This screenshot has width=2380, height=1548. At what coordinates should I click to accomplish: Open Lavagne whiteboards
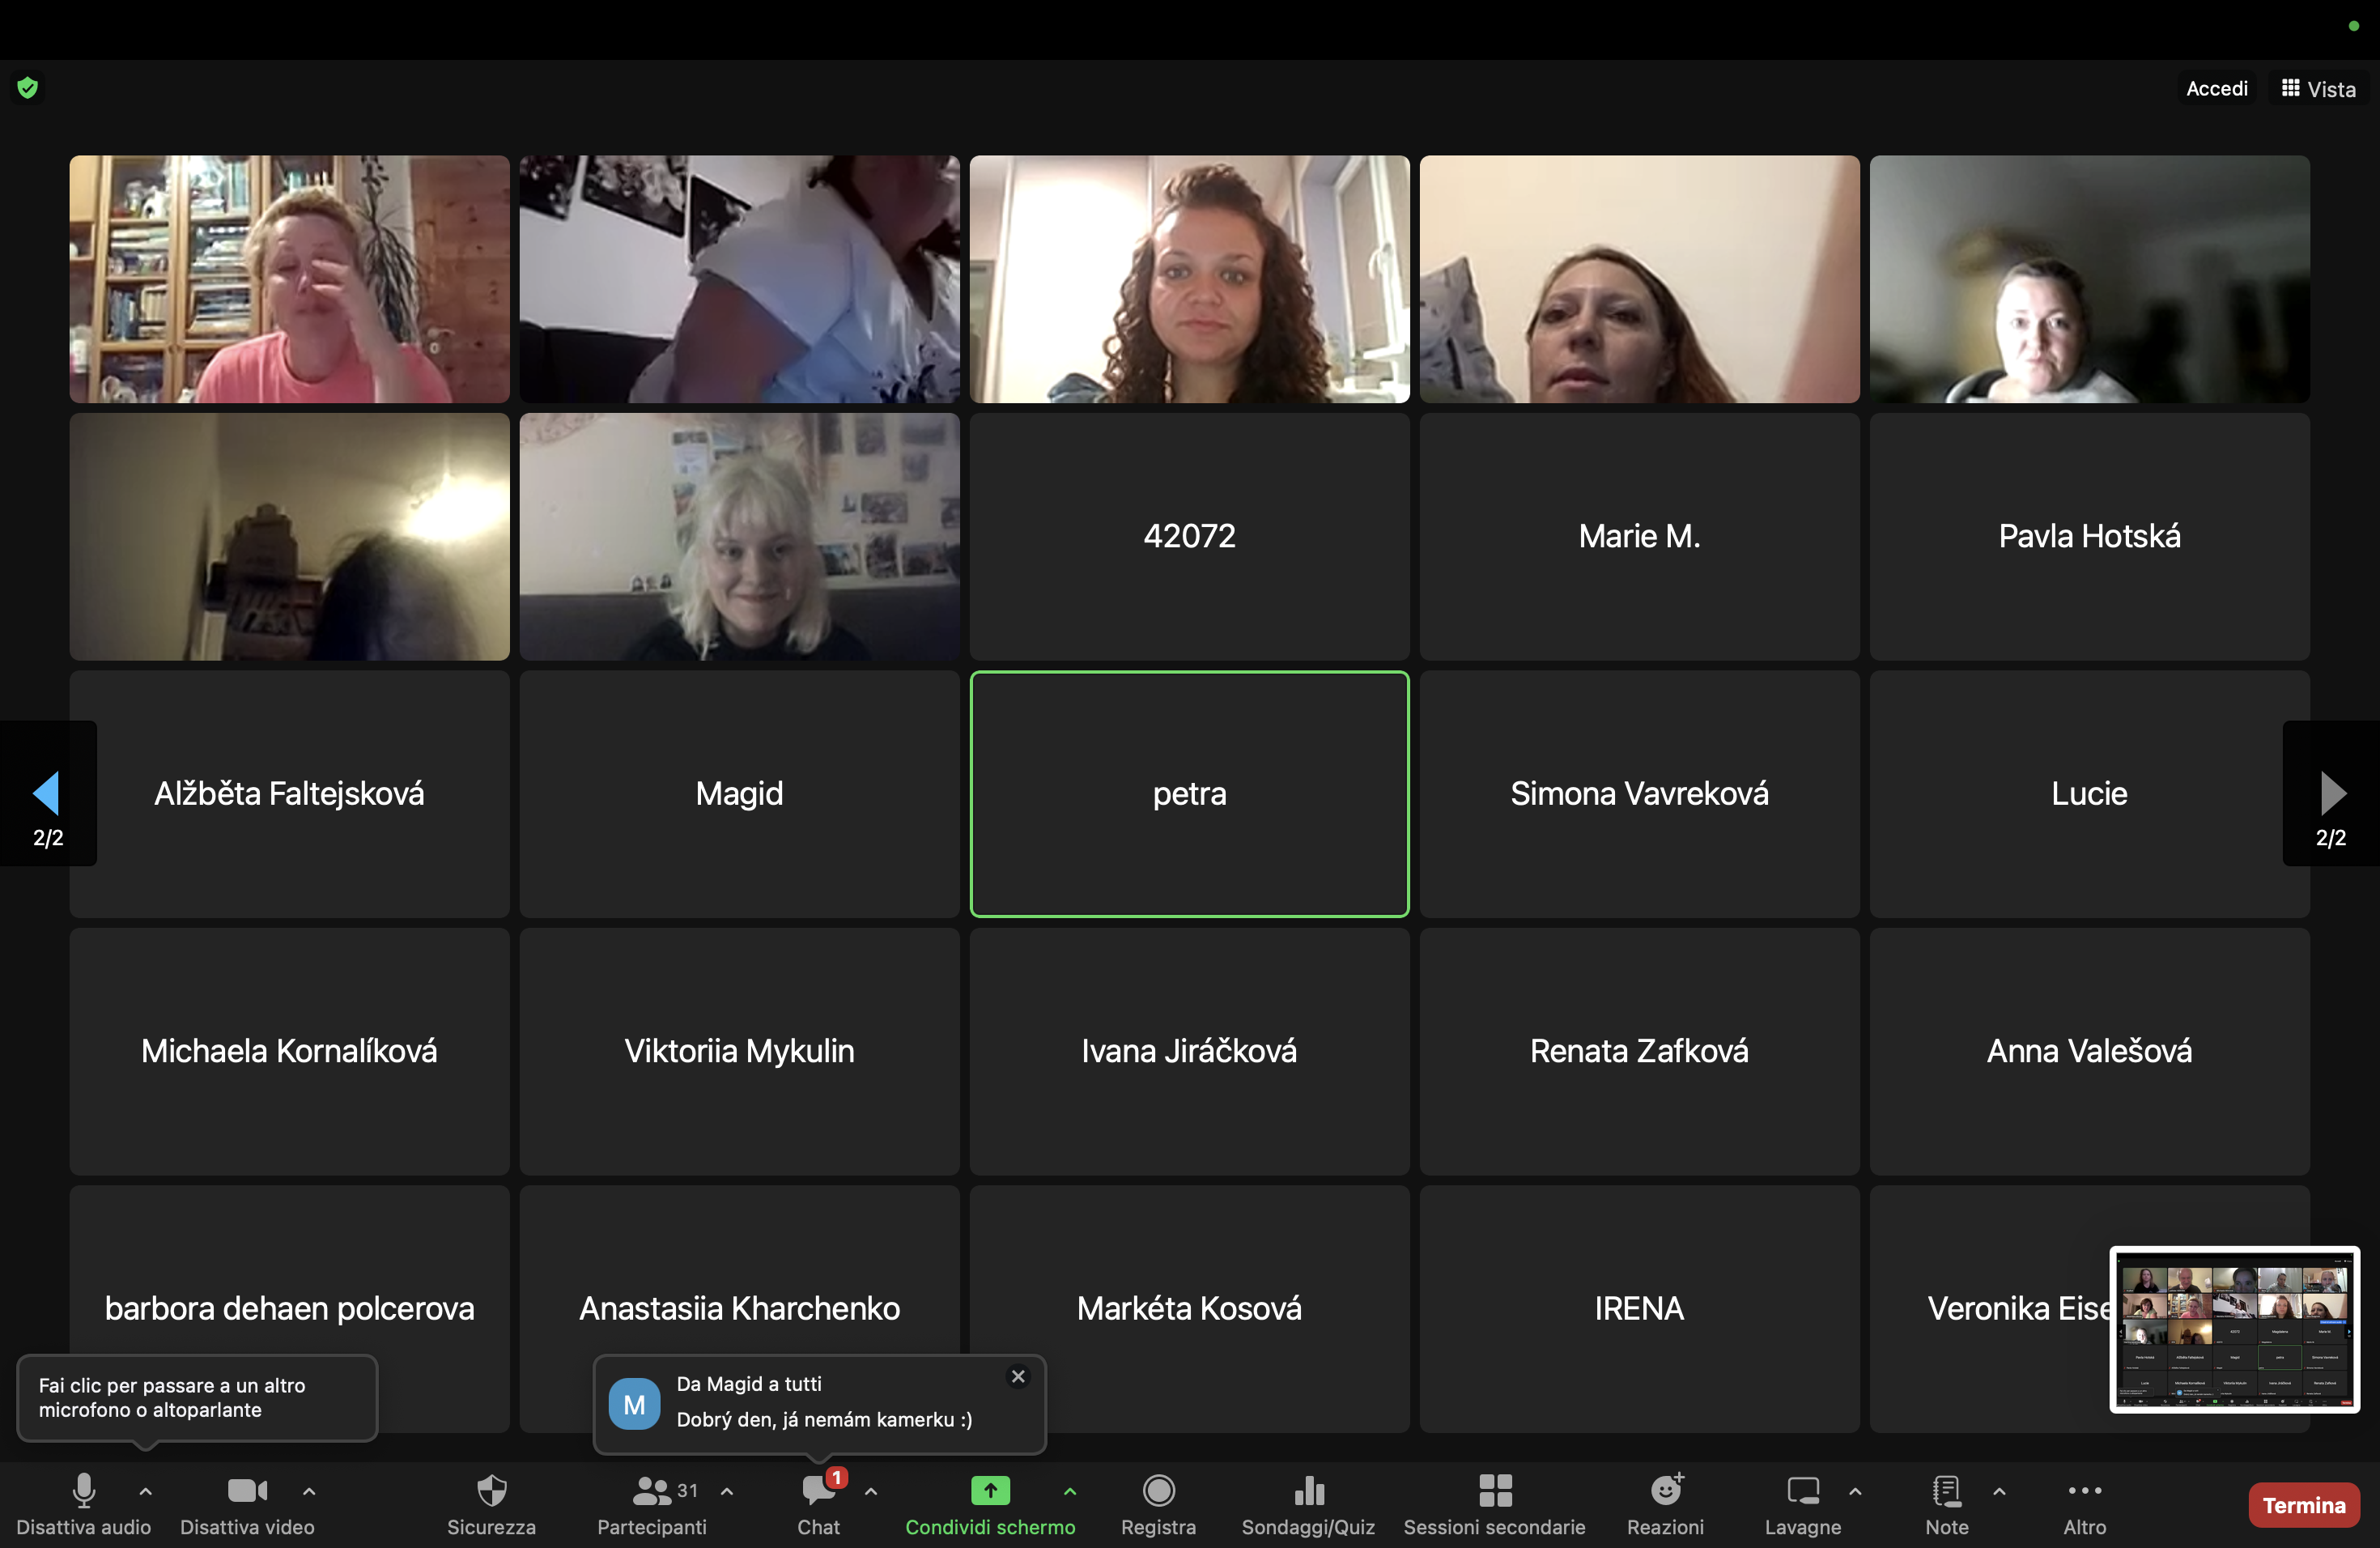point(1802,1504)
